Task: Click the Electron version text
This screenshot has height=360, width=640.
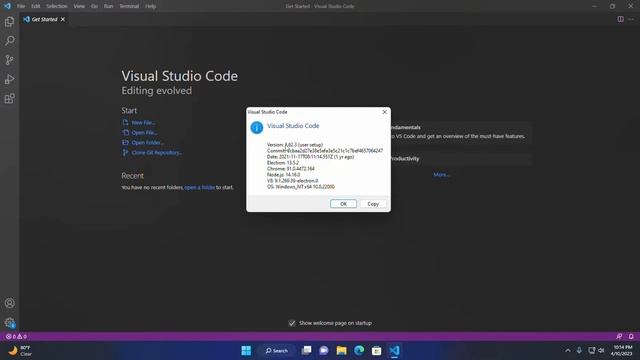Action: (283, 163)
